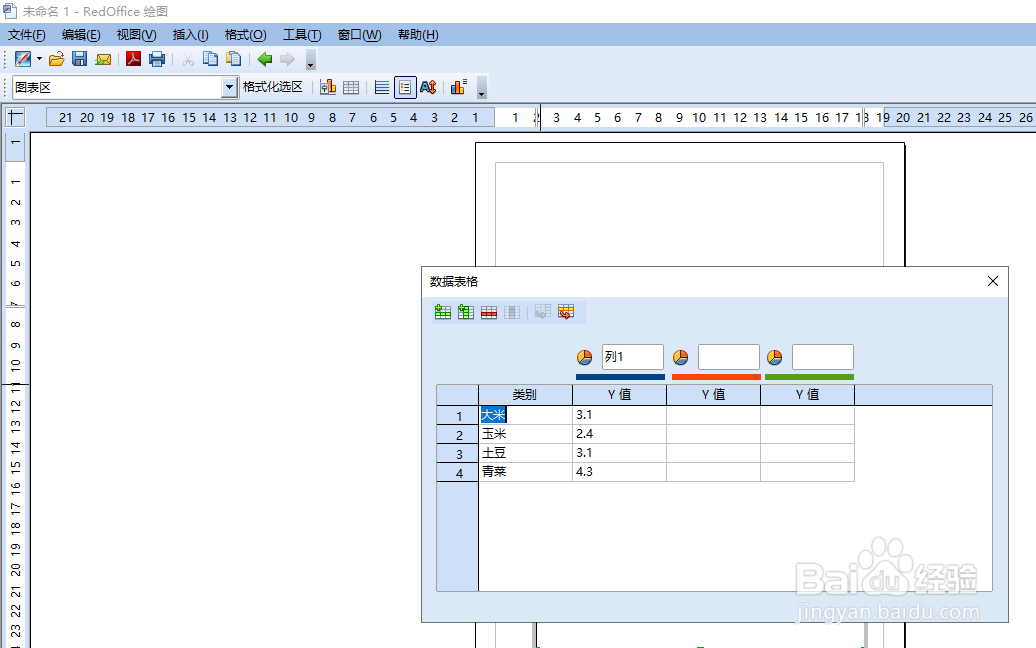Click the first Y 值 column header
The width and height of the screenshot is (1036, 648).
tap(620, 395)
